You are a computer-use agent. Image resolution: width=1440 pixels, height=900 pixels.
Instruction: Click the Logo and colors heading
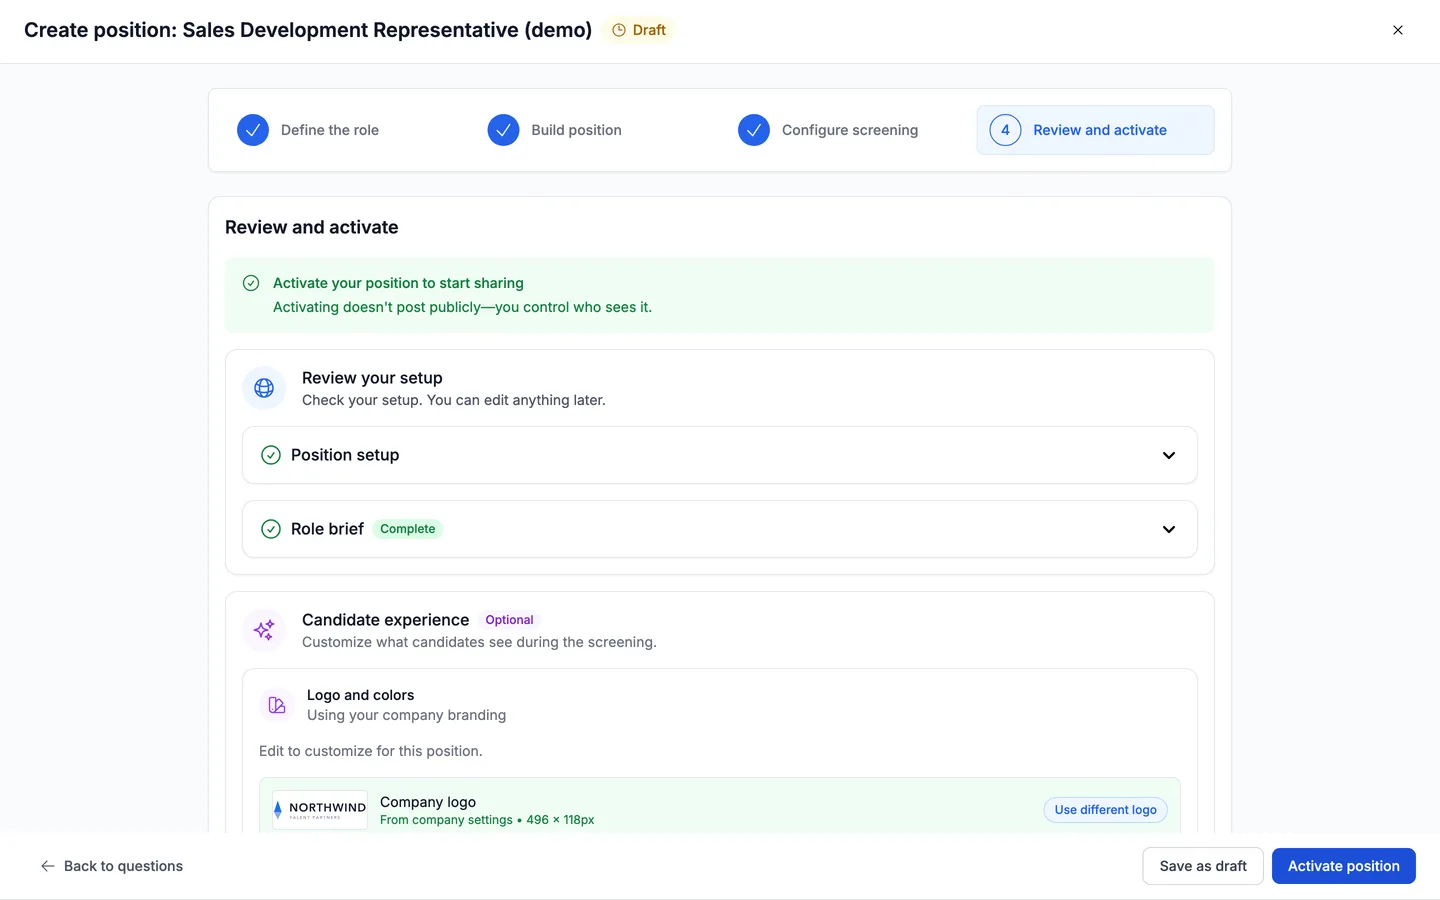point(360,695)
